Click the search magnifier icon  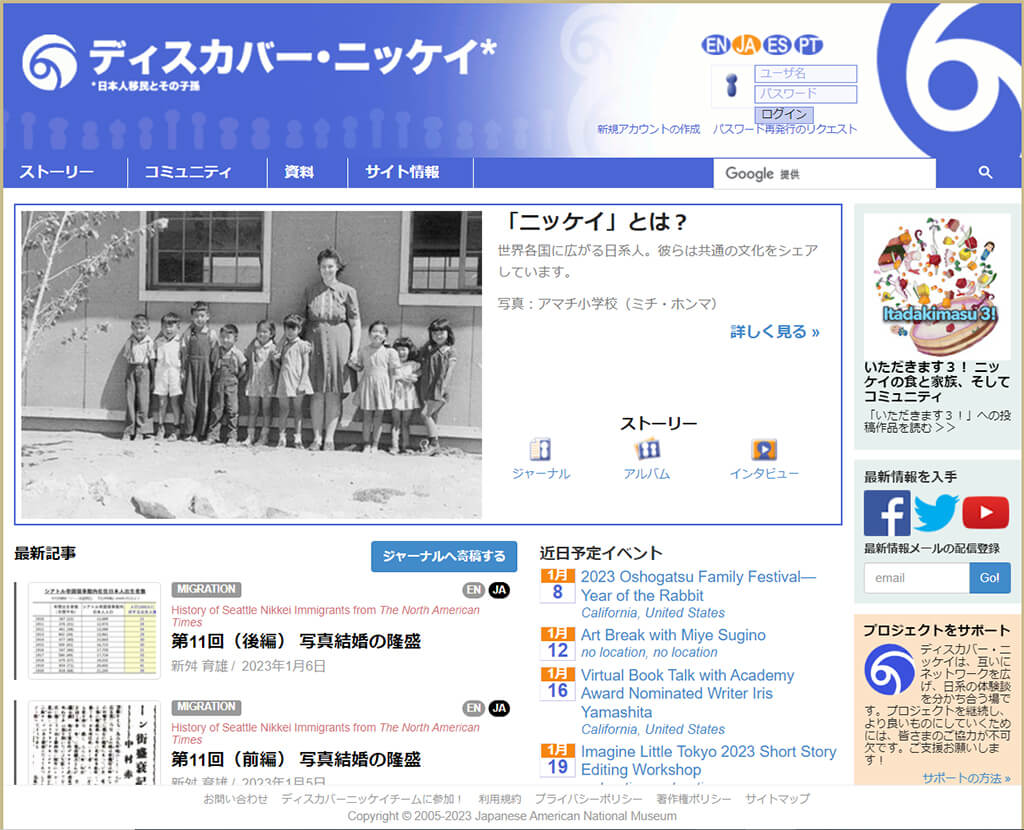point(986,172)
